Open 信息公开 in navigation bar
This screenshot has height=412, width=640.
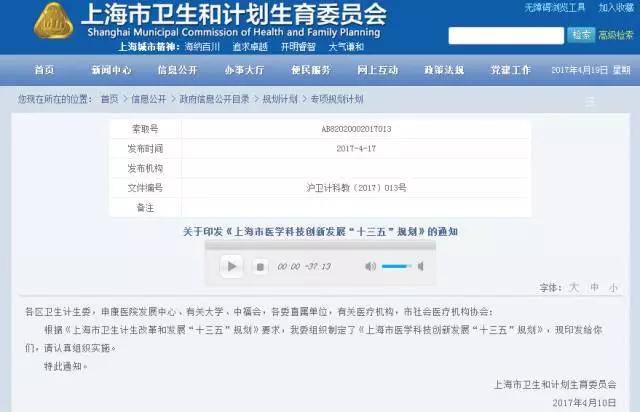click(x=178, y=70)
